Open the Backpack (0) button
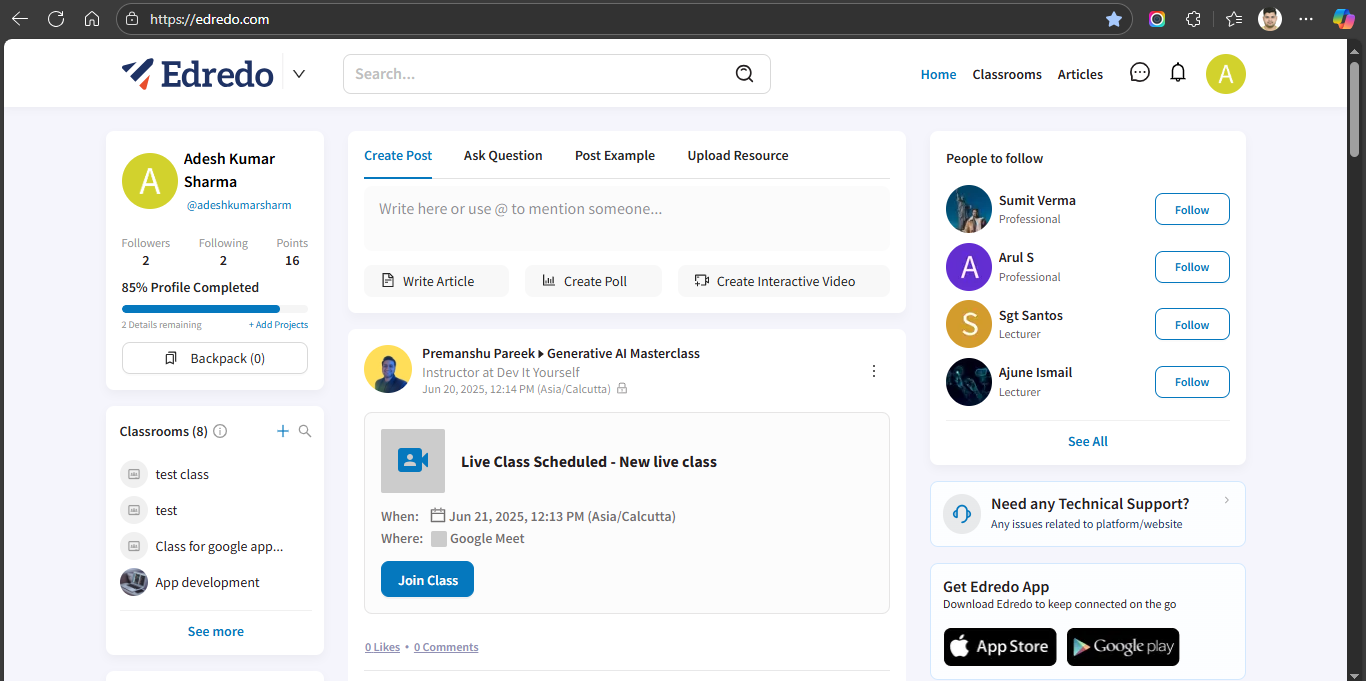 [x=215, y=358]
